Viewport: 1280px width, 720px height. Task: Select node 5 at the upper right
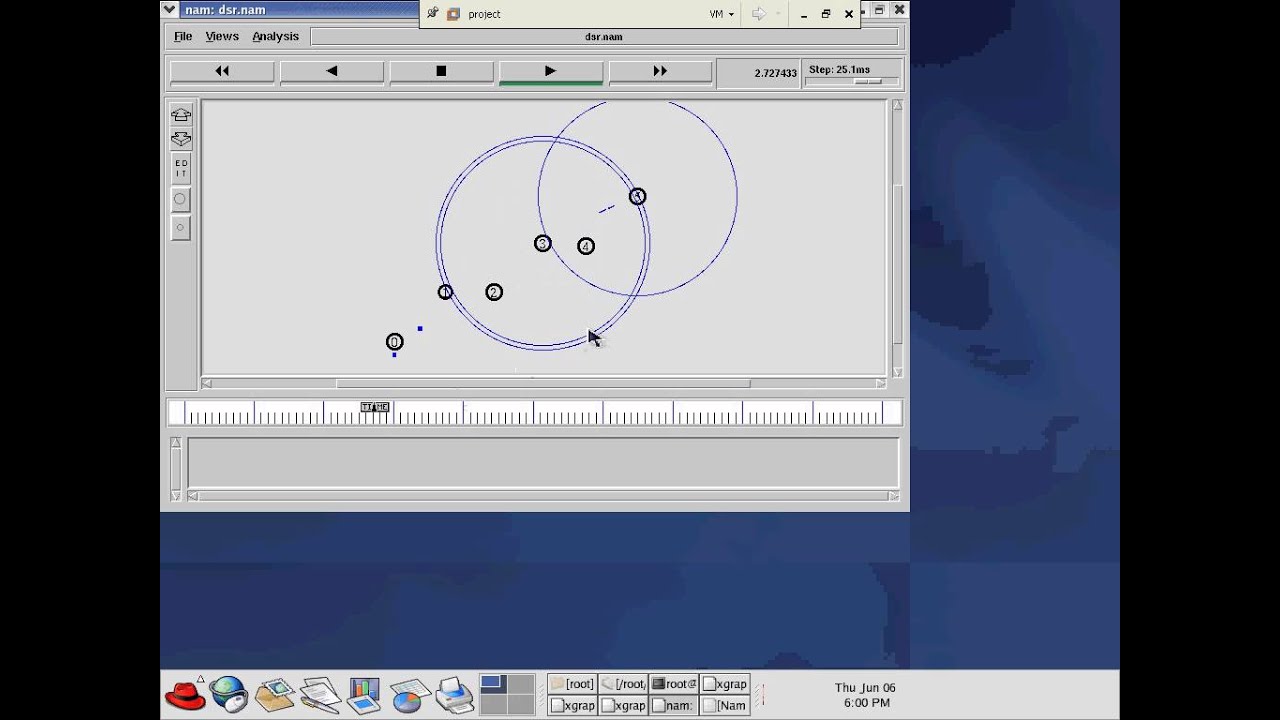(x=637, y=197)
